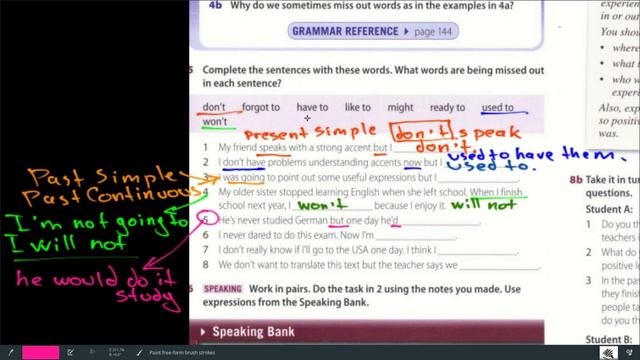640x360 pixels.
Task: Expand the Speaking Bank triangle
Action: [203, 332]
